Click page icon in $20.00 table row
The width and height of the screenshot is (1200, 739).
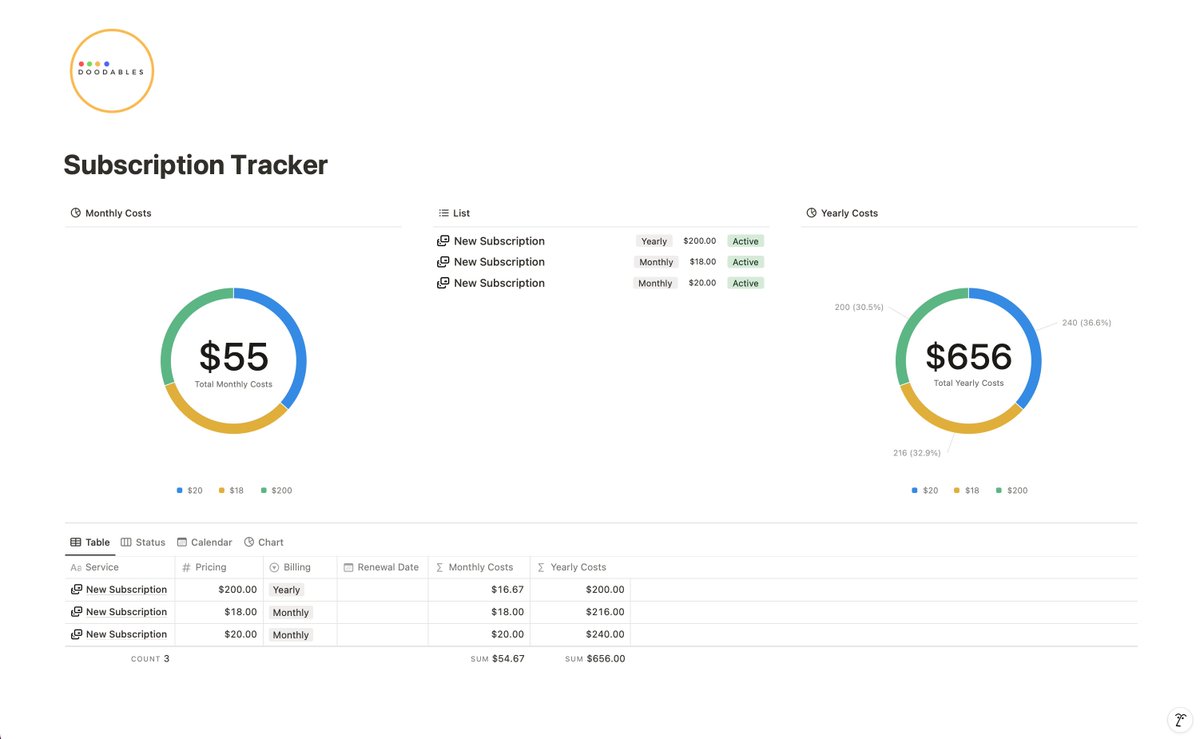[77, 634]
